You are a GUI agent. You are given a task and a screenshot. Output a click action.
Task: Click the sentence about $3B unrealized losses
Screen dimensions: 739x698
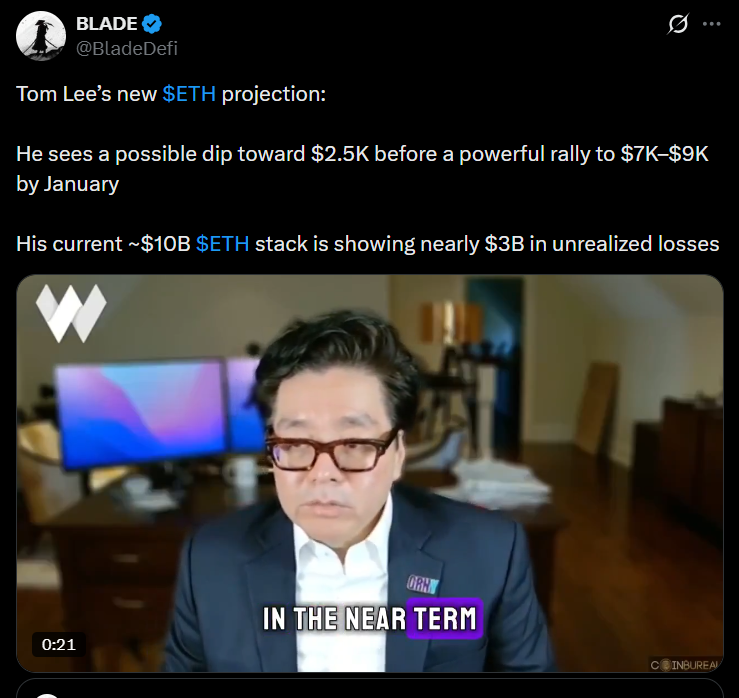pyautogui.click(x=368, y=244)
